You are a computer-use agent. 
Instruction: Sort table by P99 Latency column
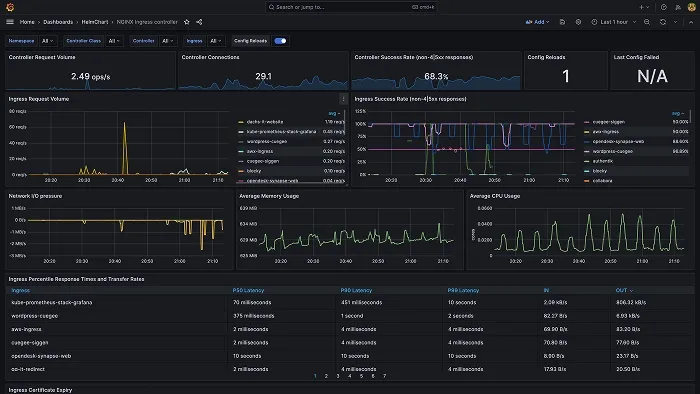463,290
